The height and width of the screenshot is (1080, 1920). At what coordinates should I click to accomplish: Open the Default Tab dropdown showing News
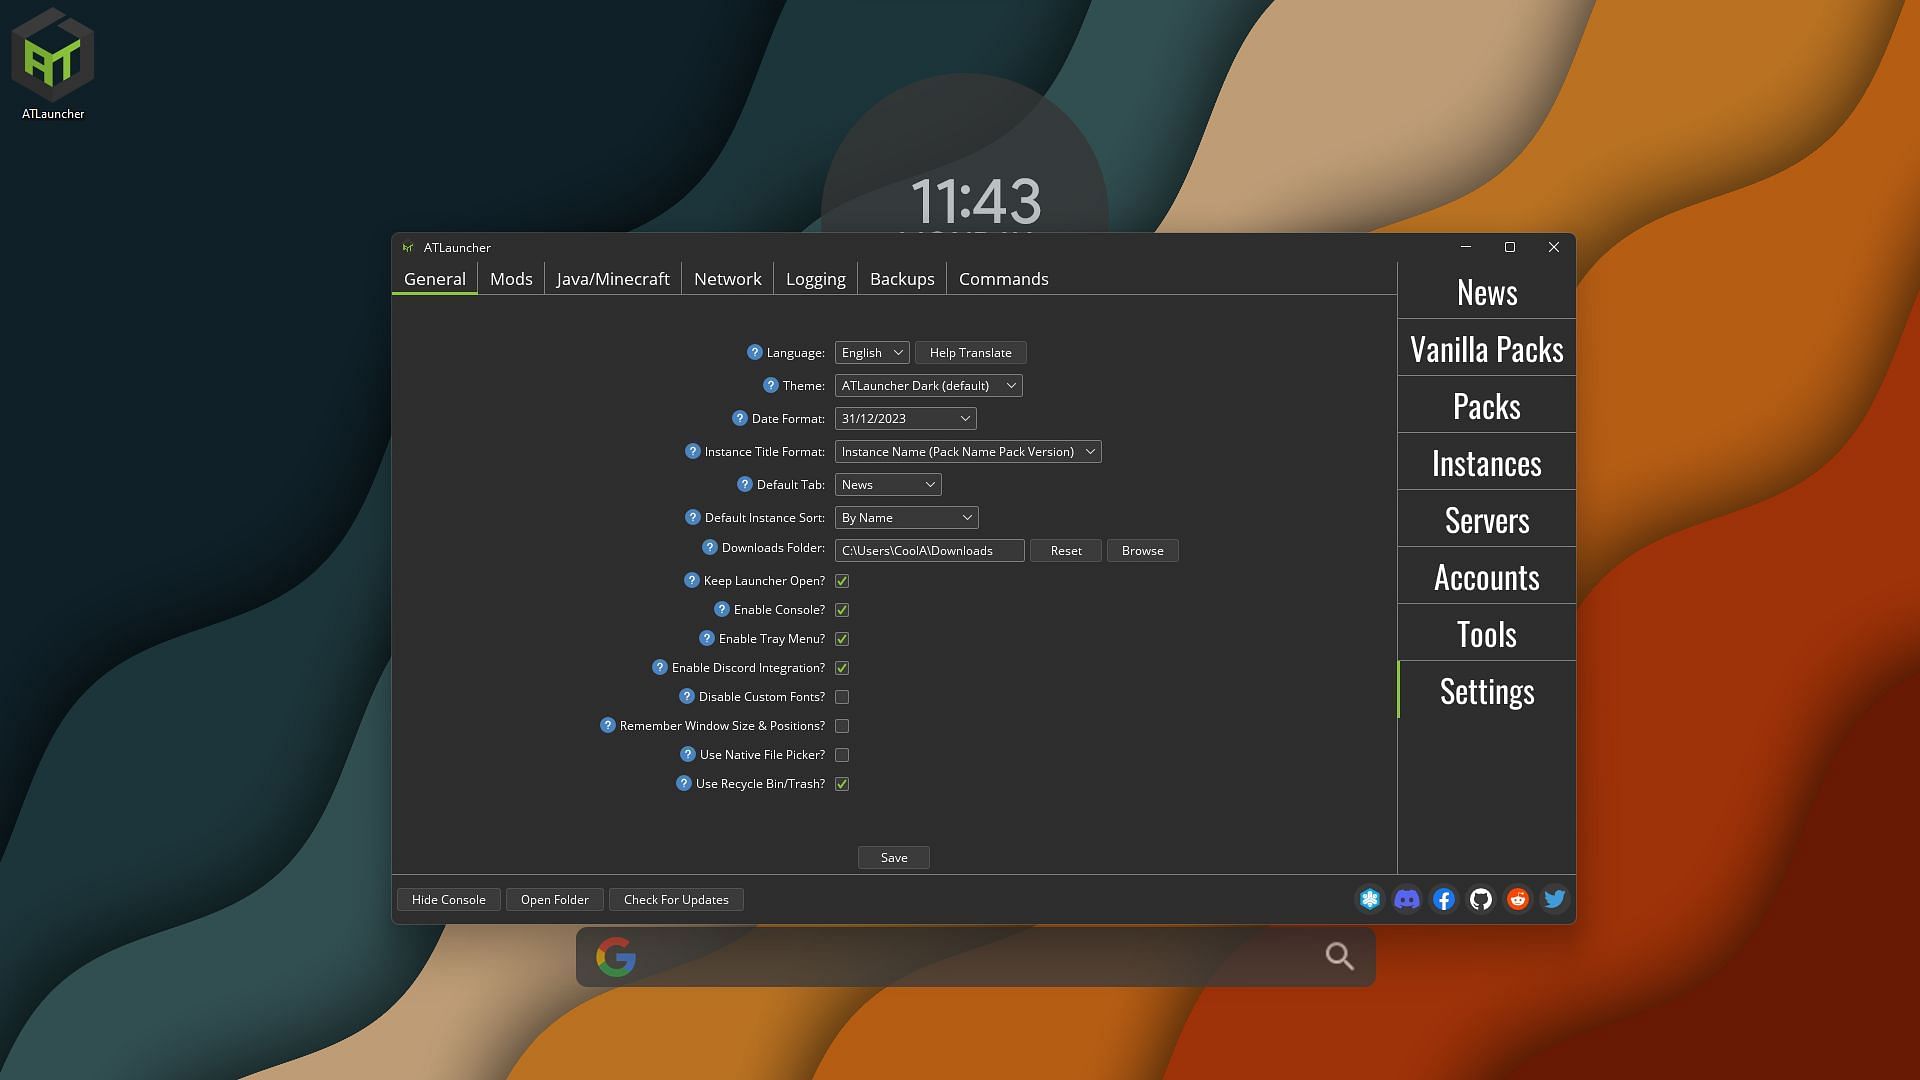coord(888,484)
